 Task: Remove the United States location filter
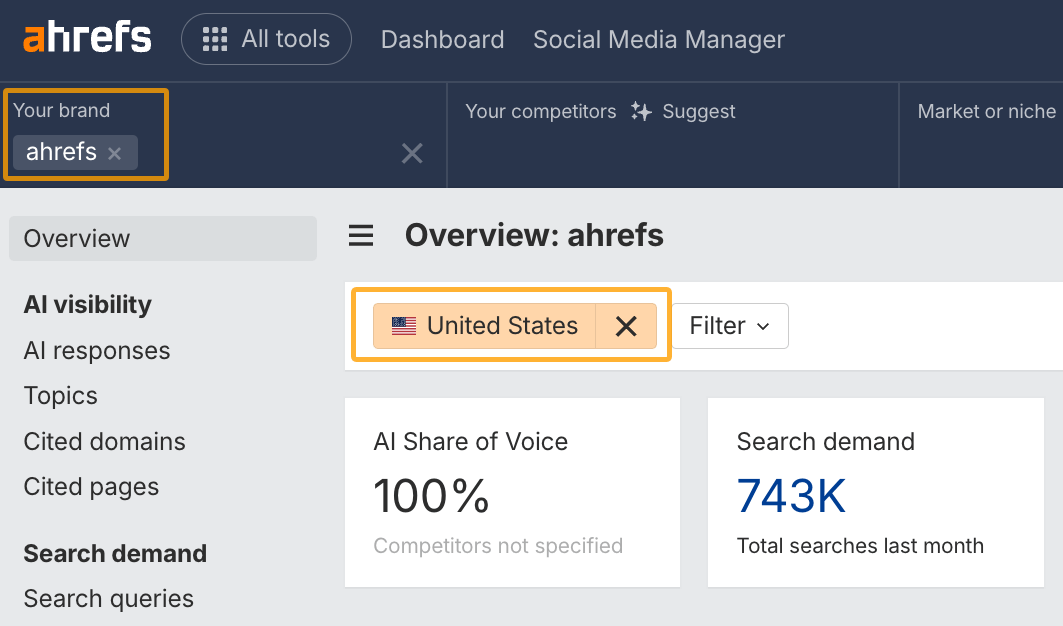[626, 325]
